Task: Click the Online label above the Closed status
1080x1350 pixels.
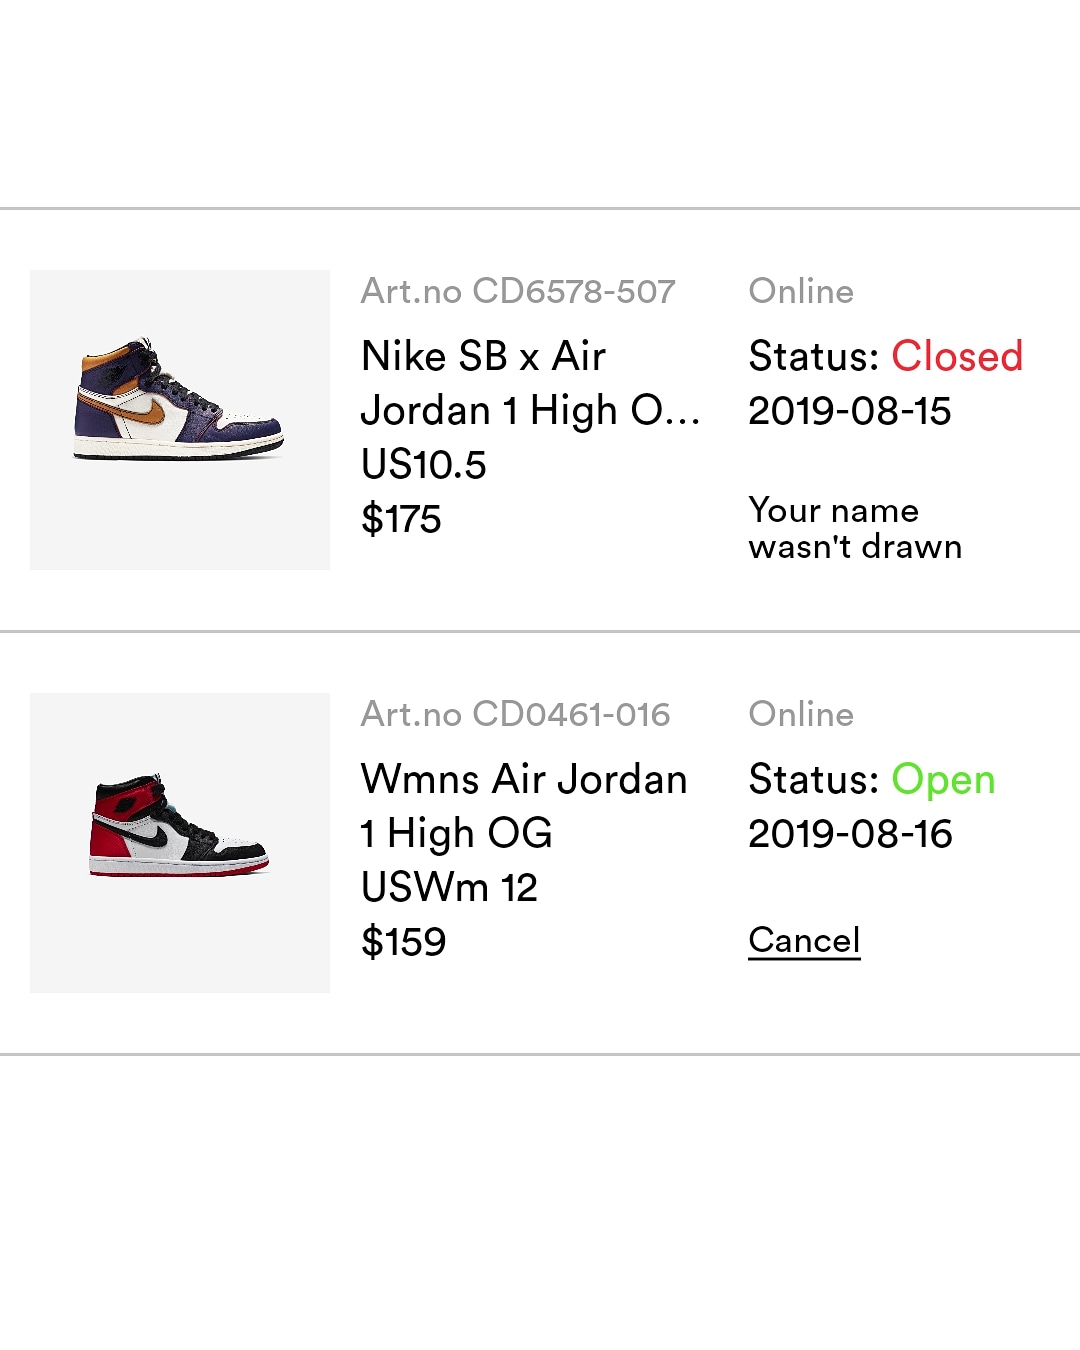Action: [801, 291]
